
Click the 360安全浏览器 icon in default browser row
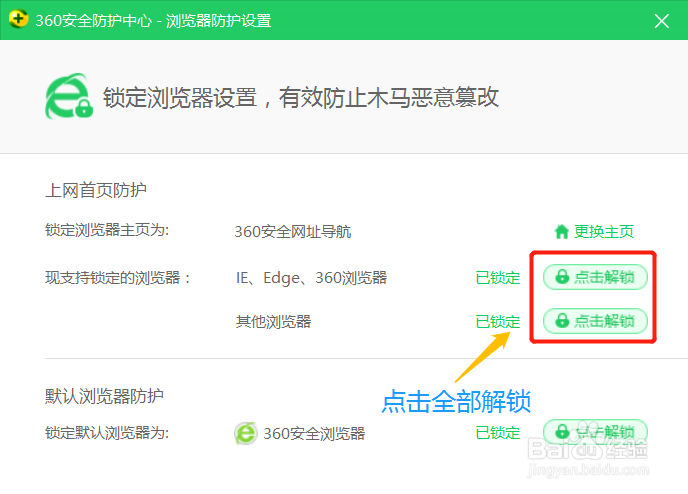pyautogui.click(x=246, y=433)
